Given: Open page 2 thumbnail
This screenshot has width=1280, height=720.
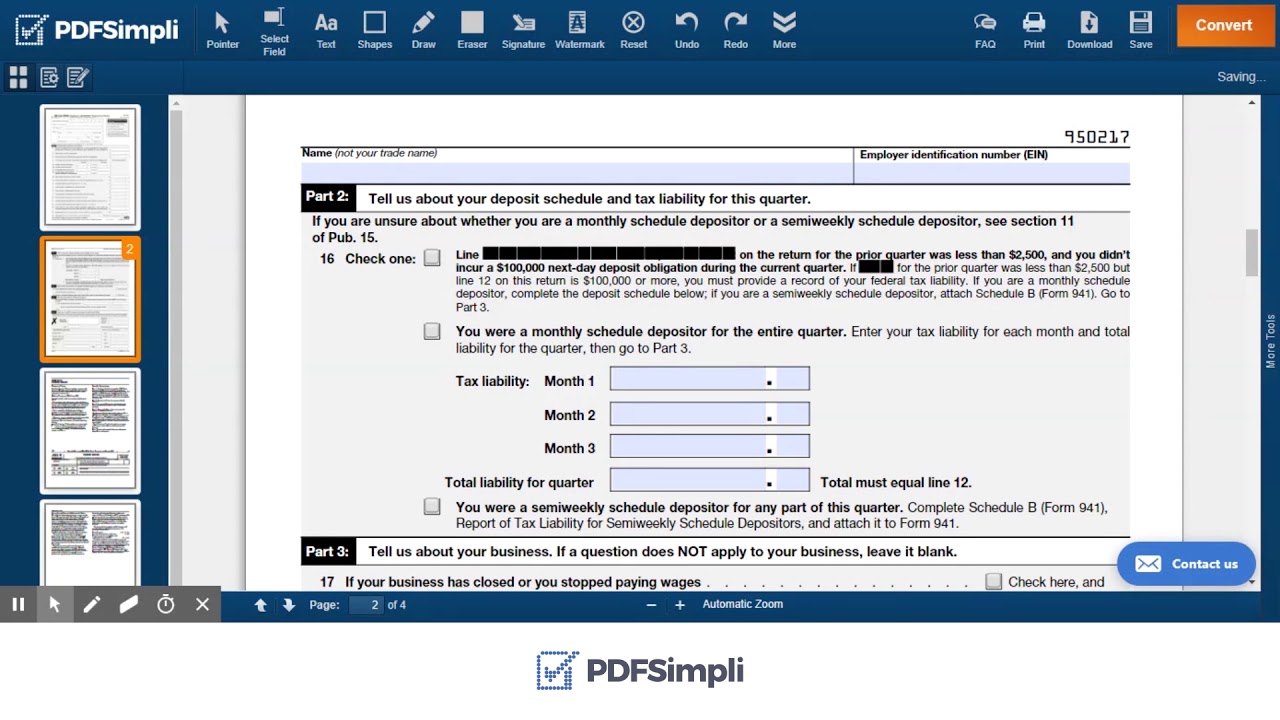Looking at the screenshot, I should [90, 299].
